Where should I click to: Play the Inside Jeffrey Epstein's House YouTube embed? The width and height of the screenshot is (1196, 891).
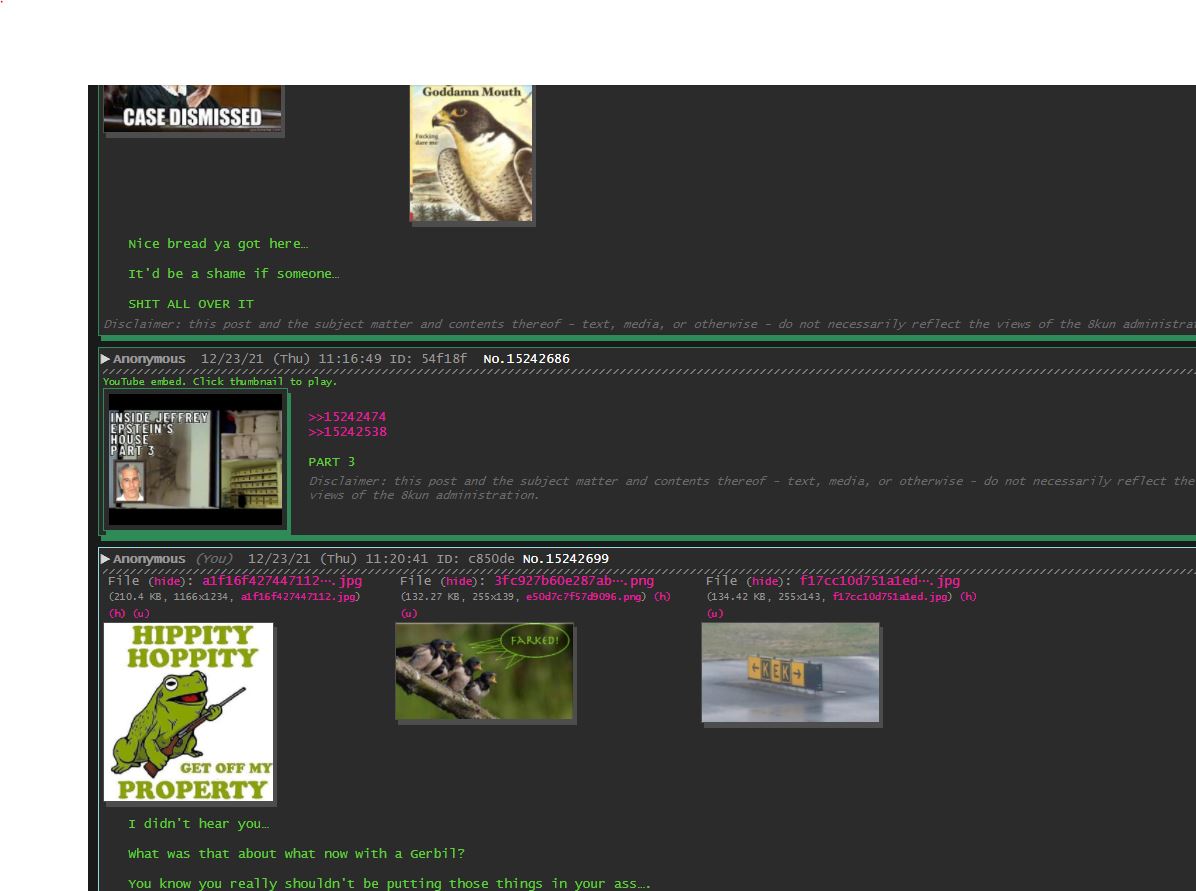coord(195,459)
